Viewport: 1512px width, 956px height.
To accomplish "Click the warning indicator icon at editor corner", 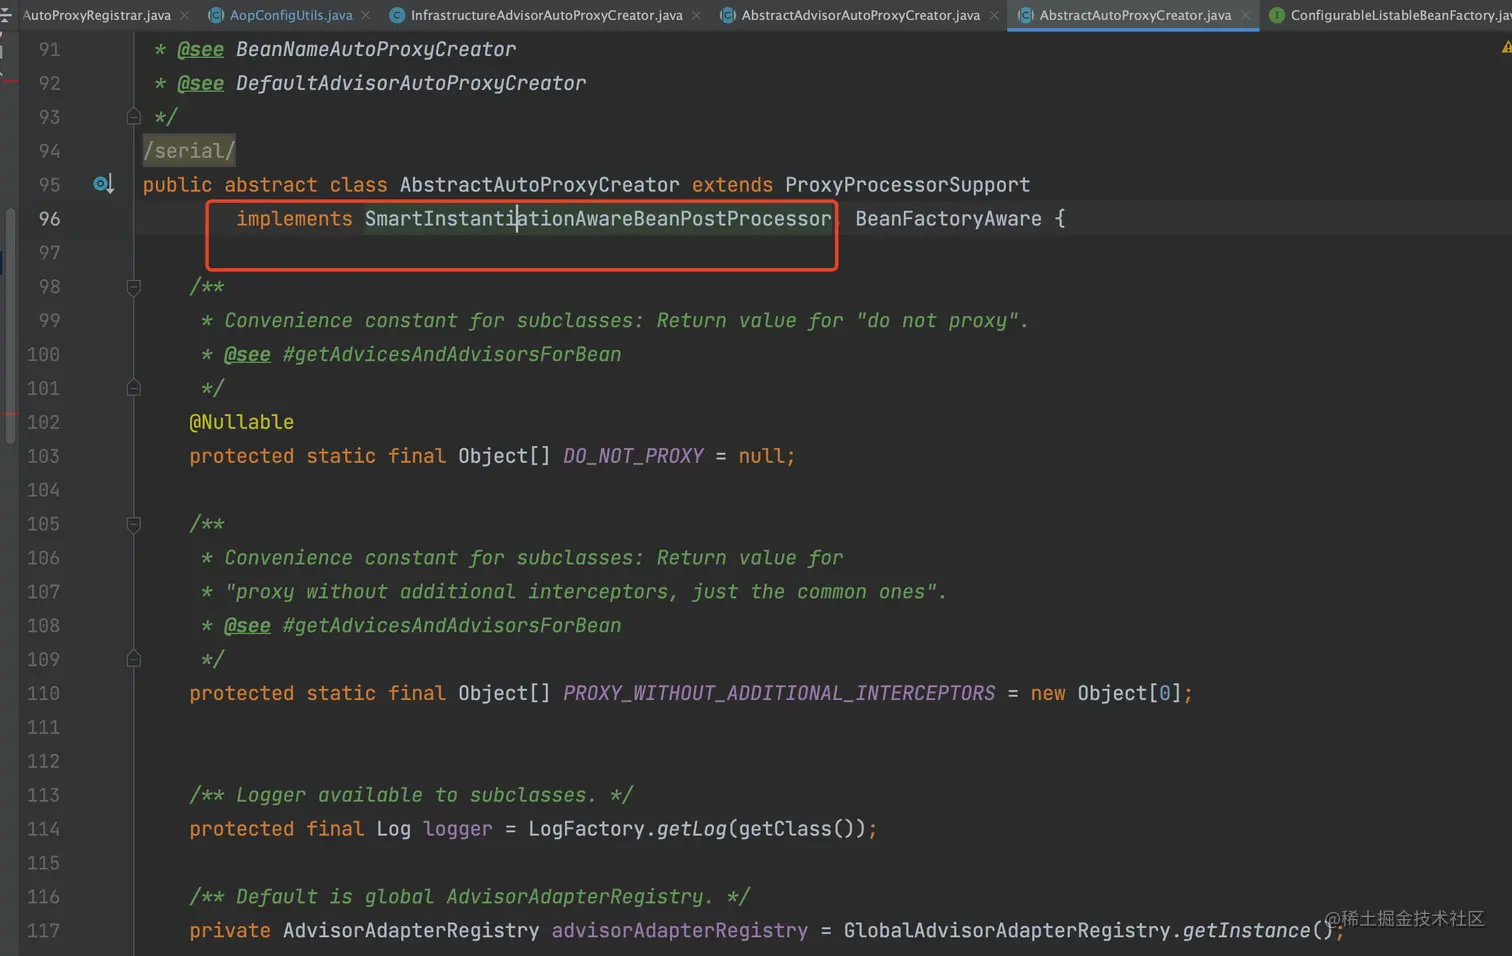I will tap(1506, 47).
